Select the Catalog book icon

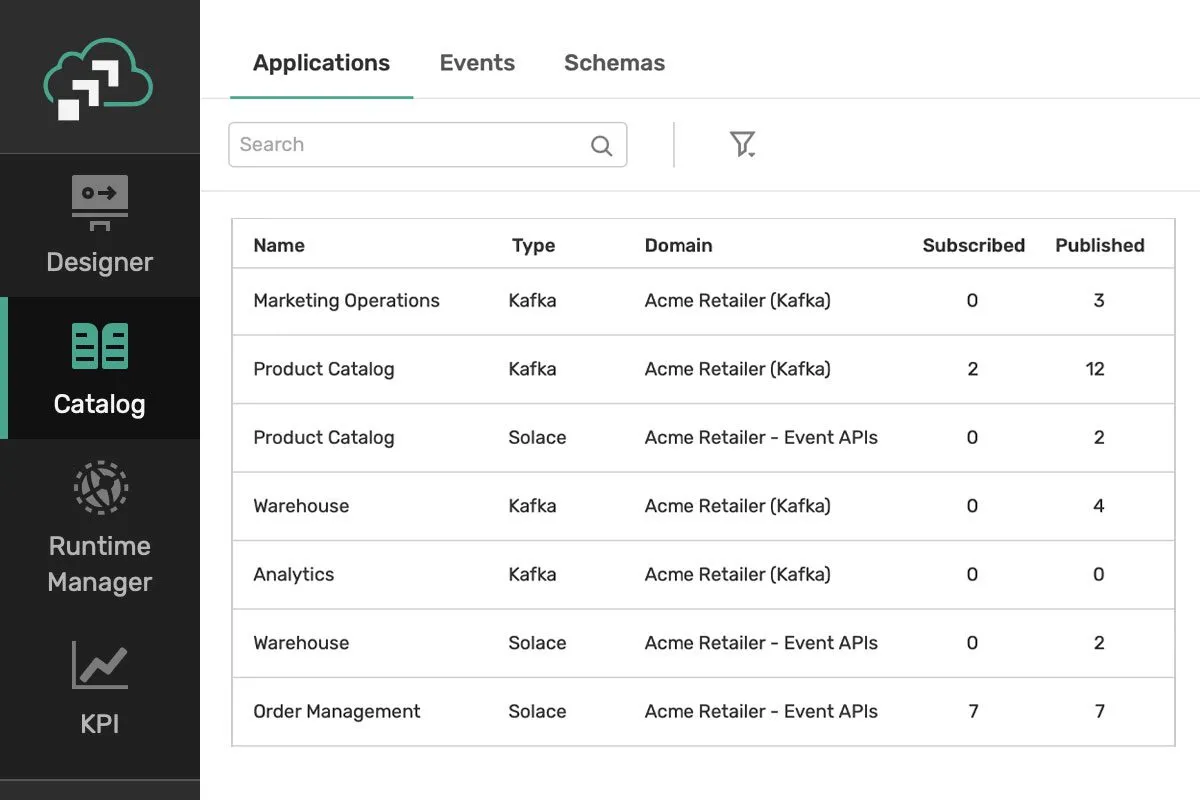[99, 346]
